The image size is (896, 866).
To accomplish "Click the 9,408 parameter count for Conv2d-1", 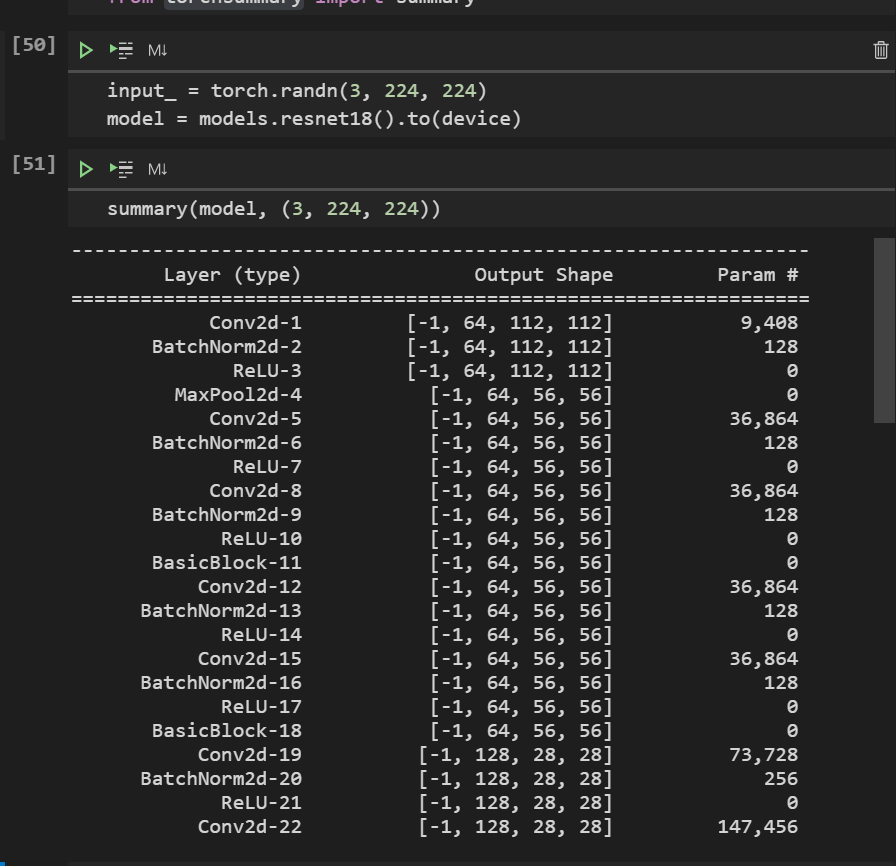I will 769,323.
